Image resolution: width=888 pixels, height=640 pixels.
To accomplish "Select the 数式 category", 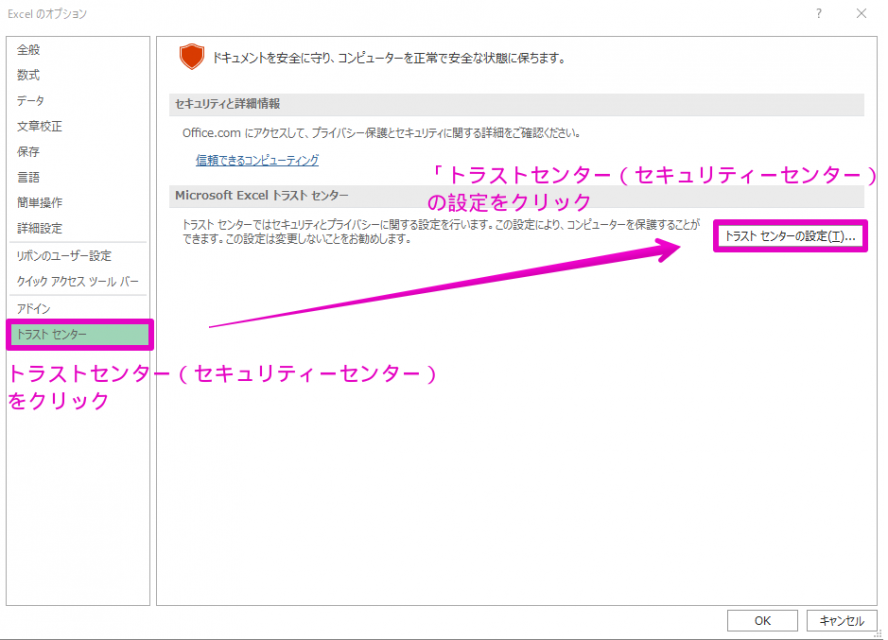I will point(28,75).
